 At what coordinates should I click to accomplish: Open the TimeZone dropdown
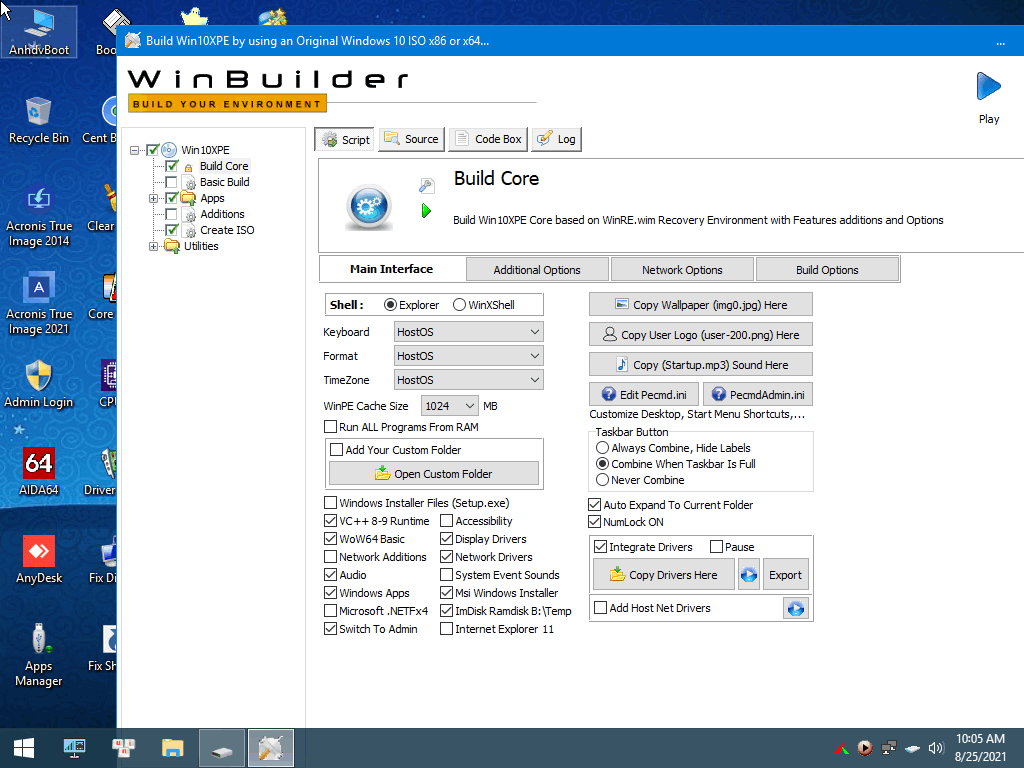pyautogui.click(x=469, y=380)
